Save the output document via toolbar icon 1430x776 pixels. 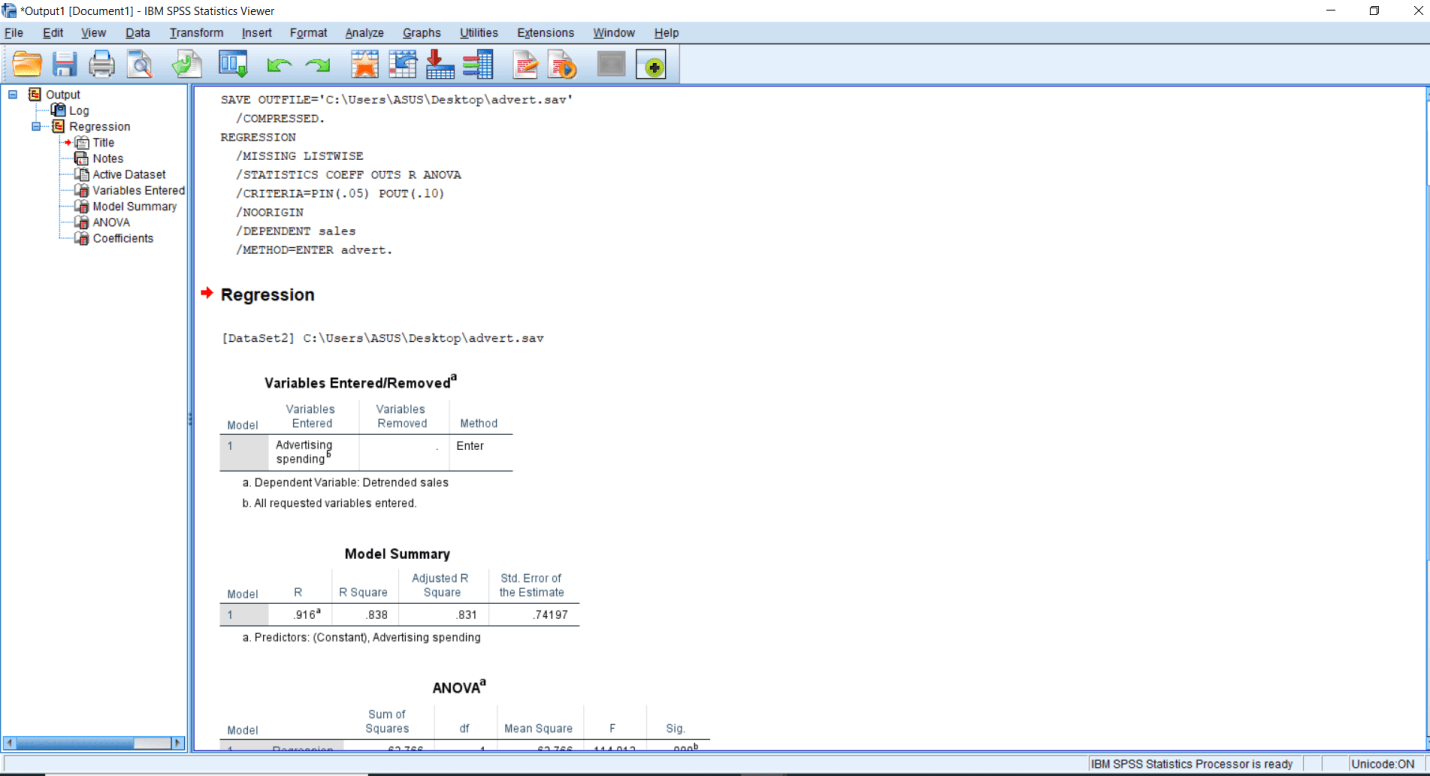[x=64, y=63]
